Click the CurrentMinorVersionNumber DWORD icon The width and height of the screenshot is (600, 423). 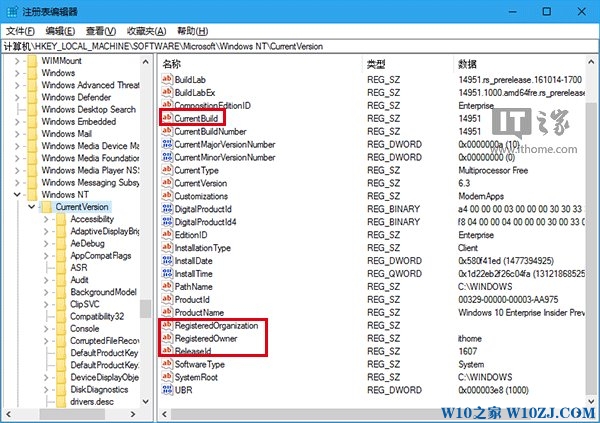tap(167, 157)
